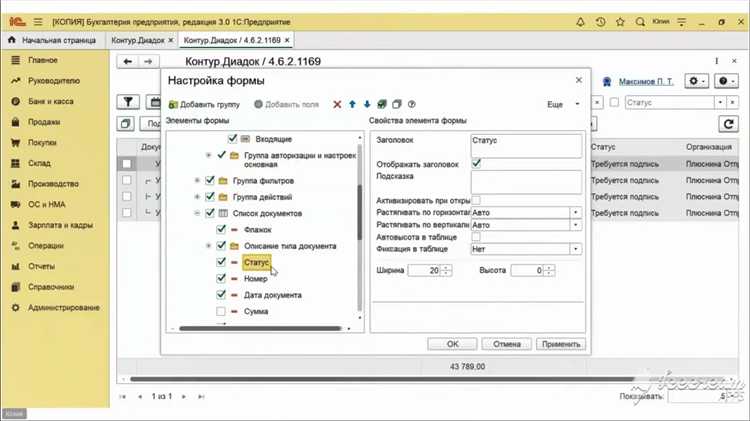Open the 1C main menu hamburger icon
The height and width of the screenshot is (421, 750).
click(x=38, y=22)
